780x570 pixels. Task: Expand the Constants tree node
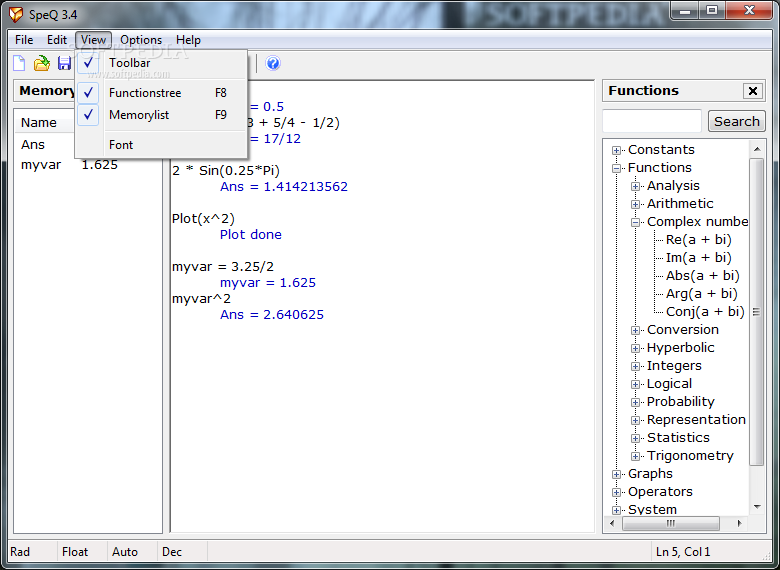(616, 150)
